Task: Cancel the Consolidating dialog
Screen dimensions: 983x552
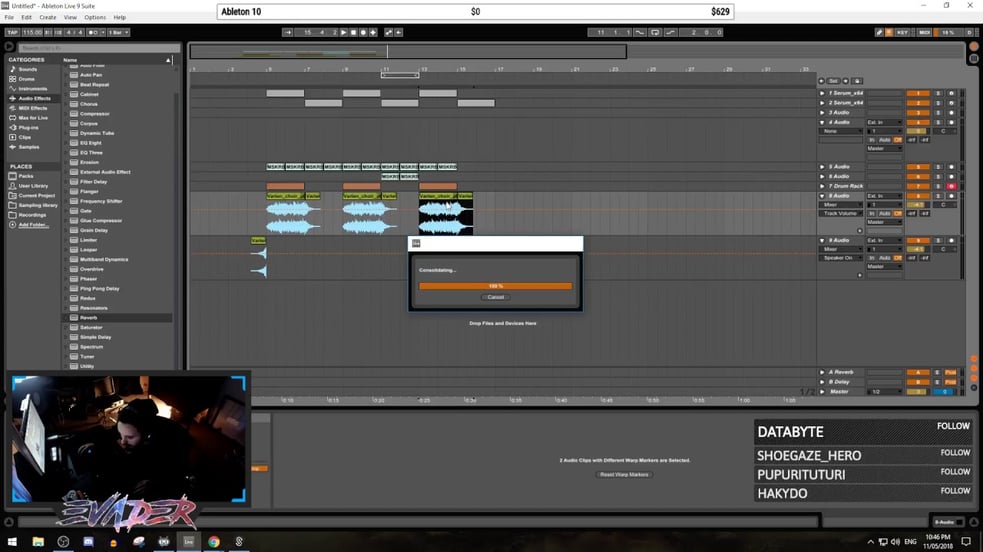Action: tap(495, 297)
